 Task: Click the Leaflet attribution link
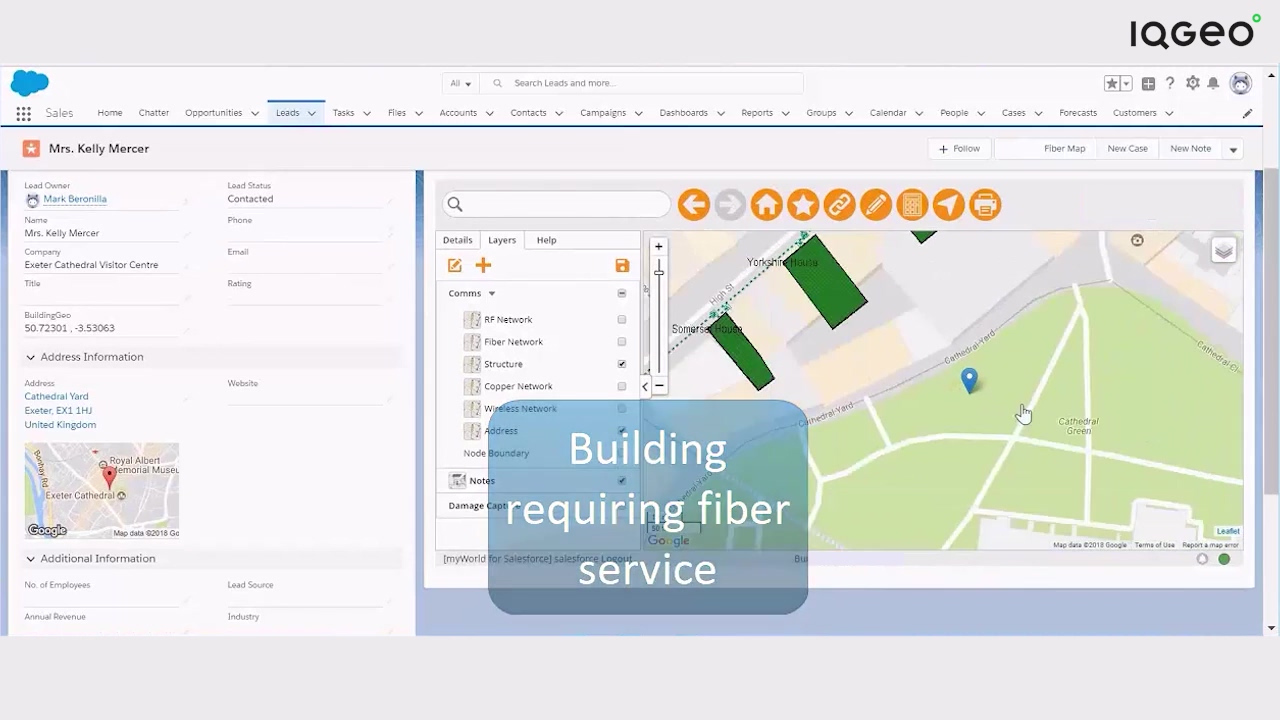pyautogui.click(x=1228, y=532)
